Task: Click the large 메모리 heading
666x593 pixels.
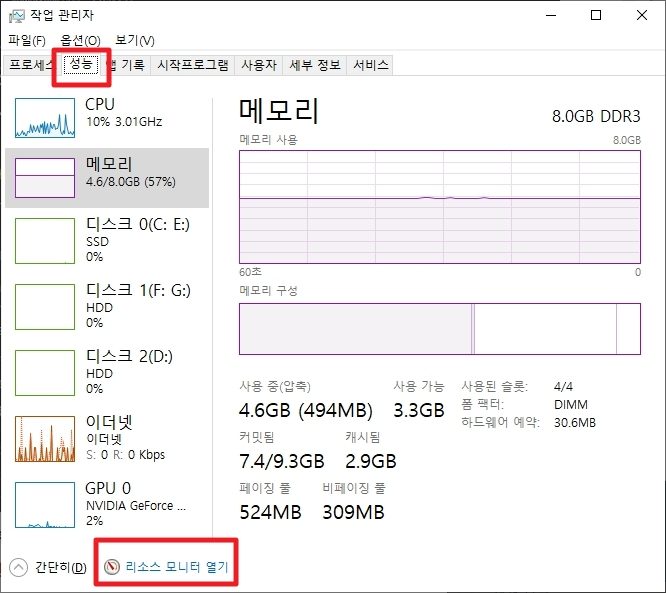Action: point(279,111)
